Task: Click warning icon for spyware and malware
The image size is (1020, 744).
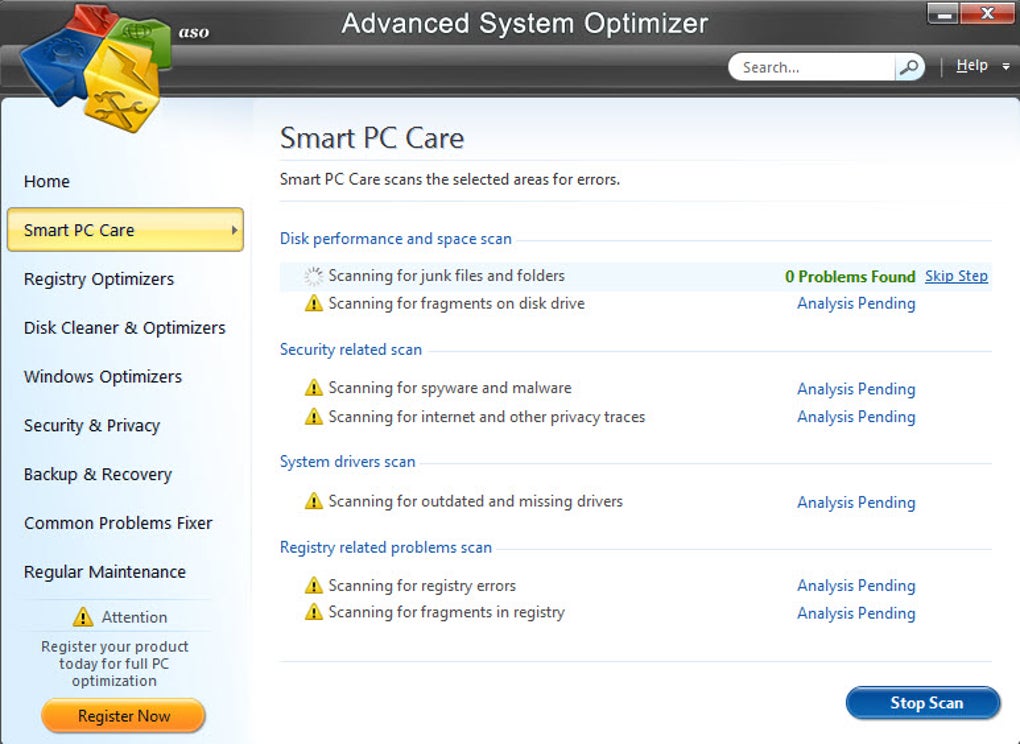Action: click(x=314, y=388)
